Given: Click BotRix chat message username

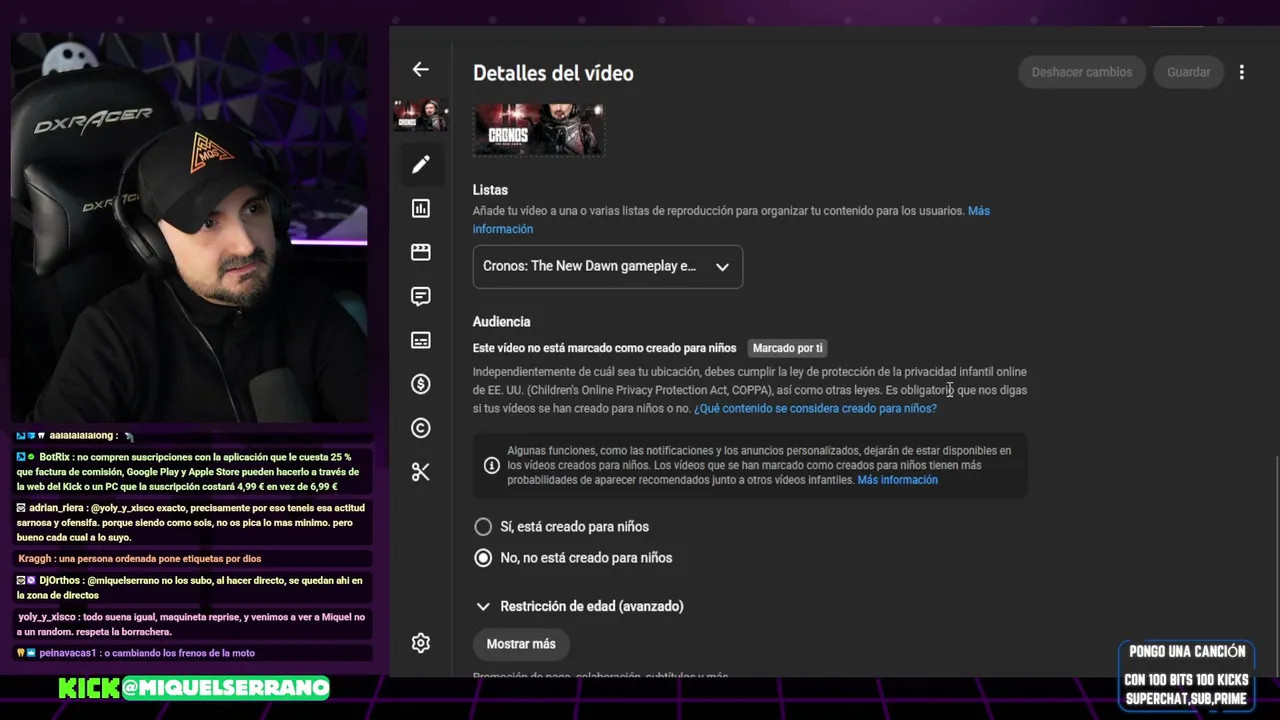Looking at the screenshot, I should [54, 457].
